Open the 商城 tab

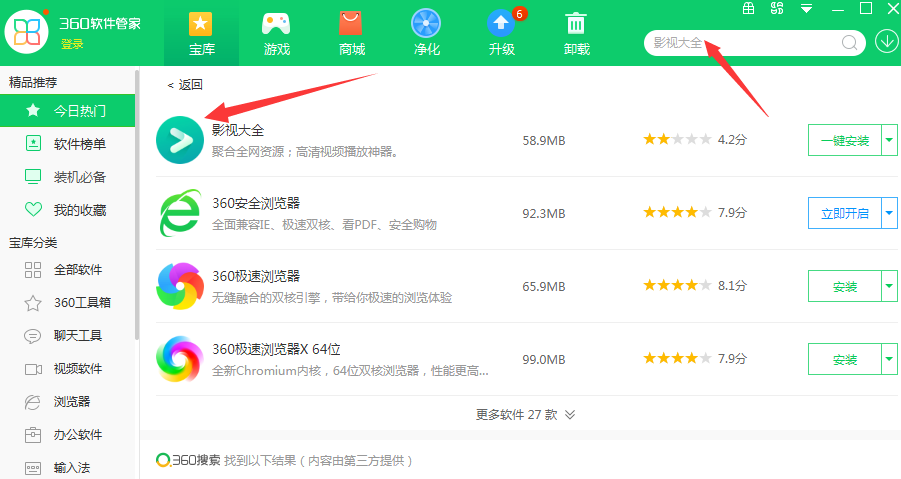tap(351, 33)
